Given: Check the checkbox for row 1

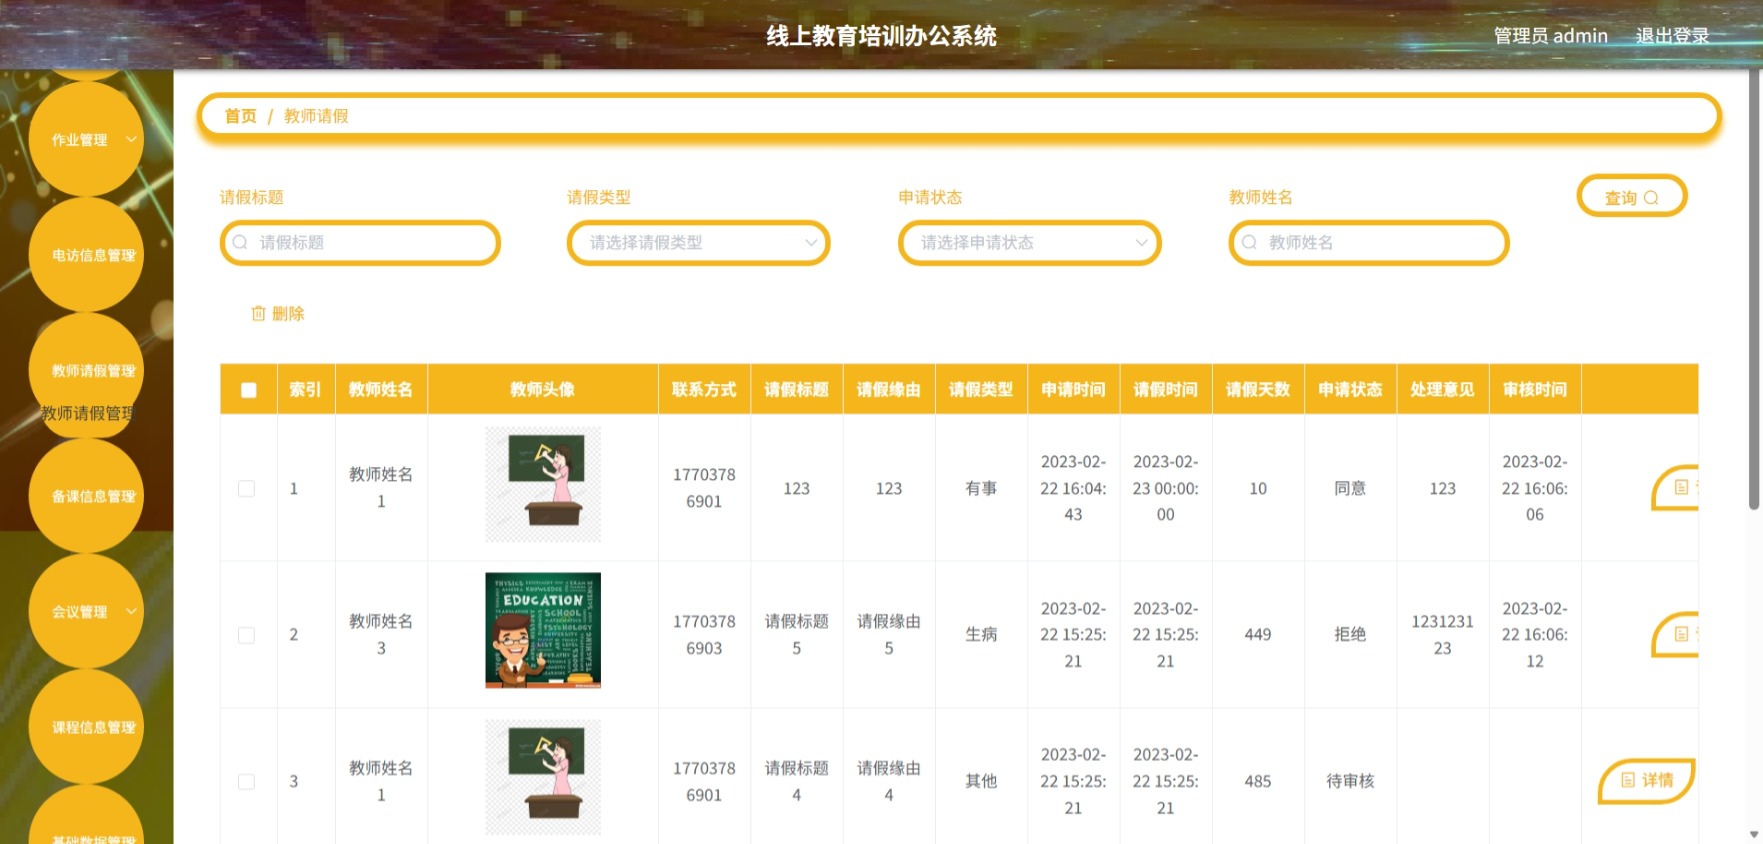Looking at the screenshot, I should point(246,489).
